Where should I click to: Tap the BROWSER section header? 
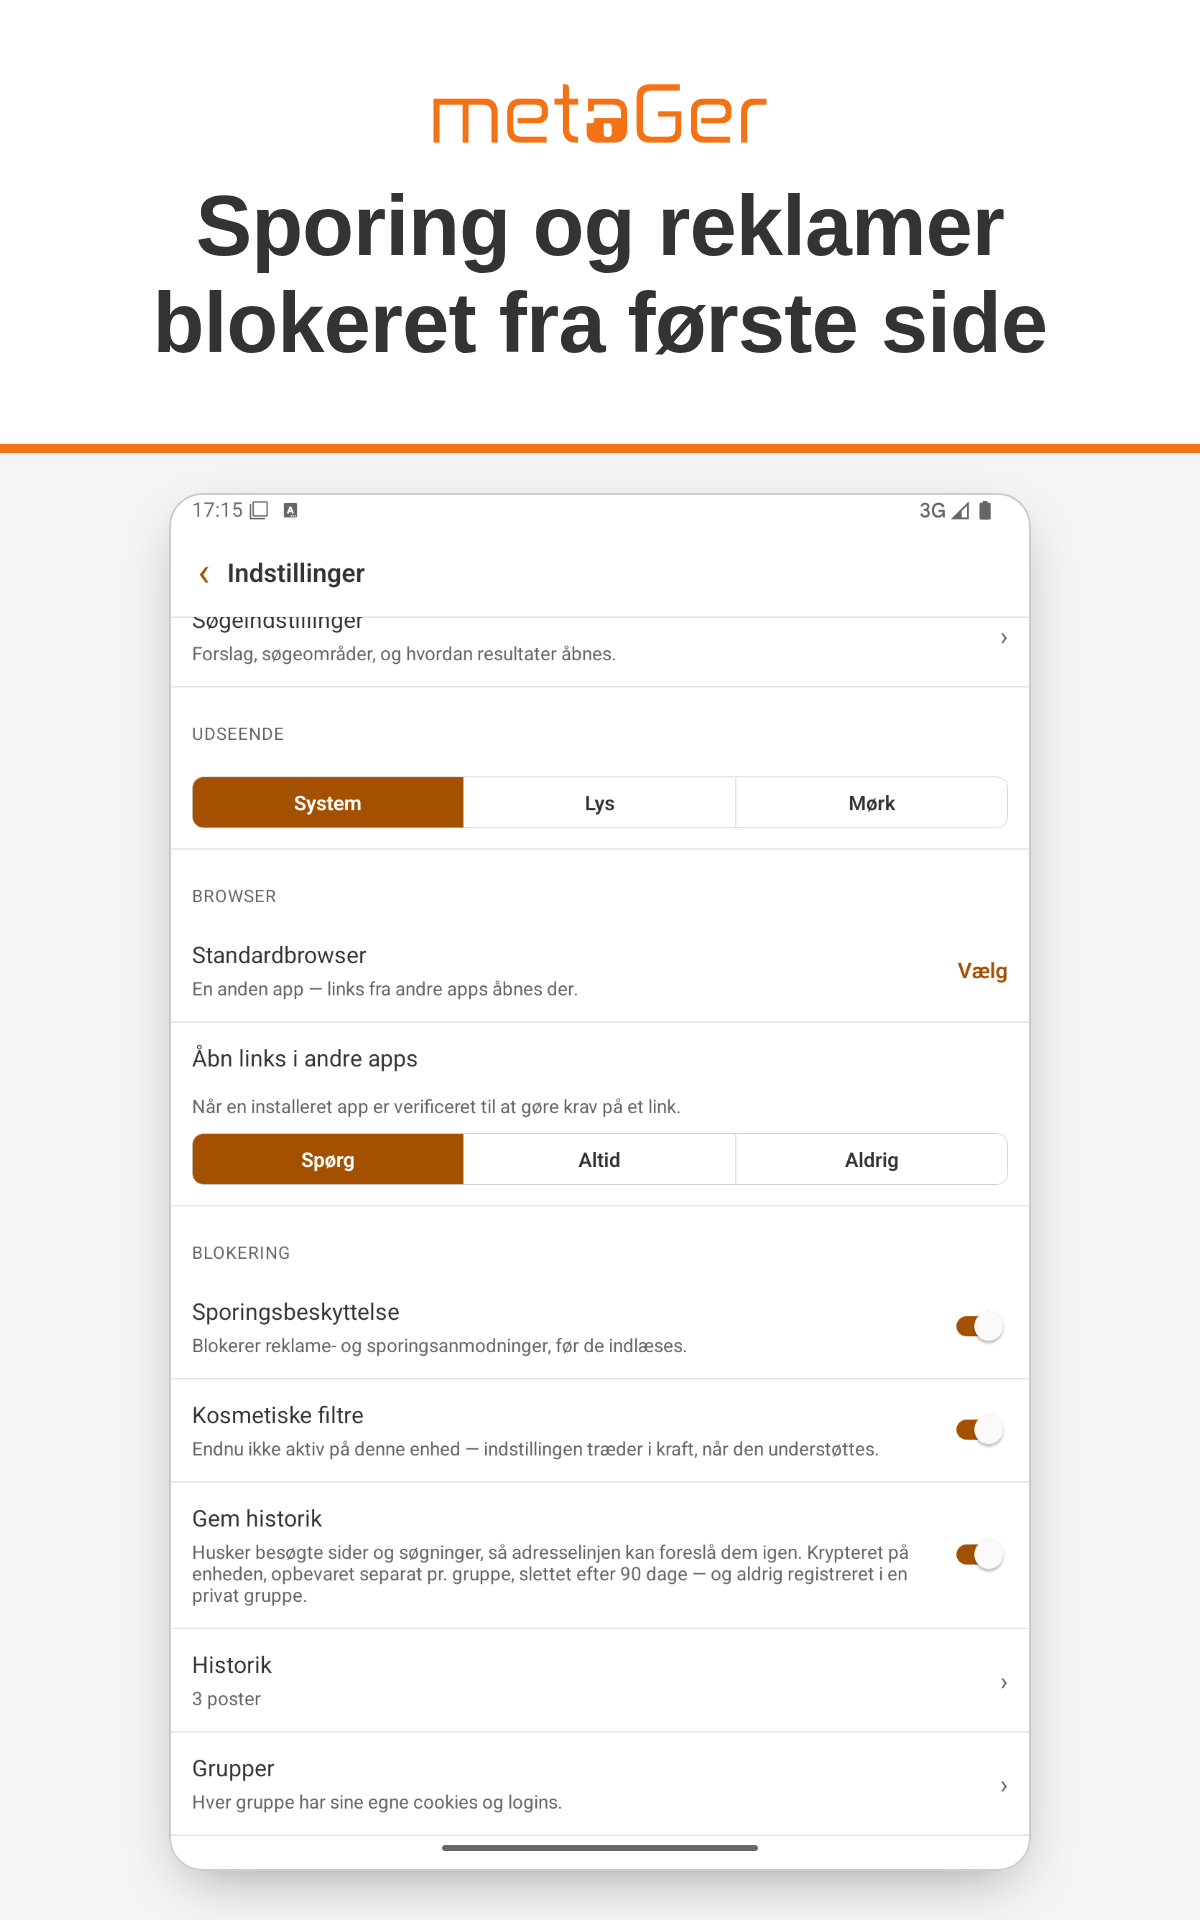tap(234, 896)
